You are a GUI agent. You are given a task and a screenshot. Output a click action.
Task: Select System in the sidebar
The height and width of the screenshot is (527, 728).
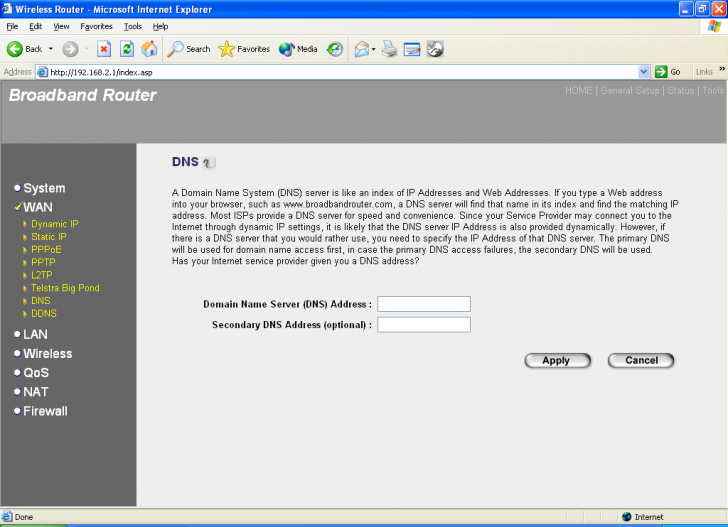44,188
